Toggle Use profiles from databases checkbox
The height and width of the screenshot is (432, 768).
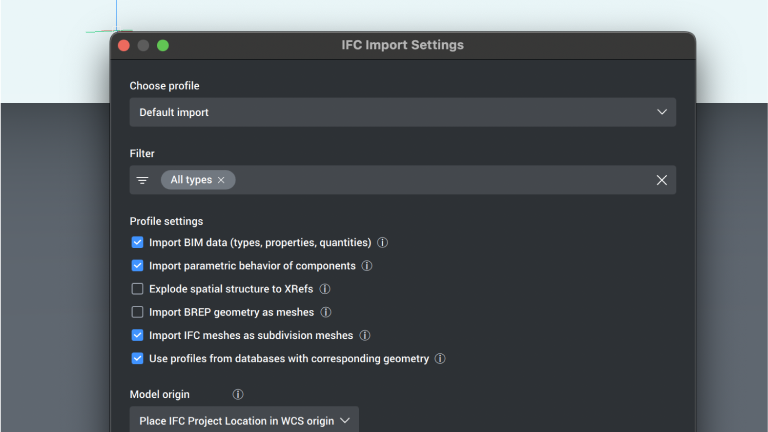pos(138,359)
